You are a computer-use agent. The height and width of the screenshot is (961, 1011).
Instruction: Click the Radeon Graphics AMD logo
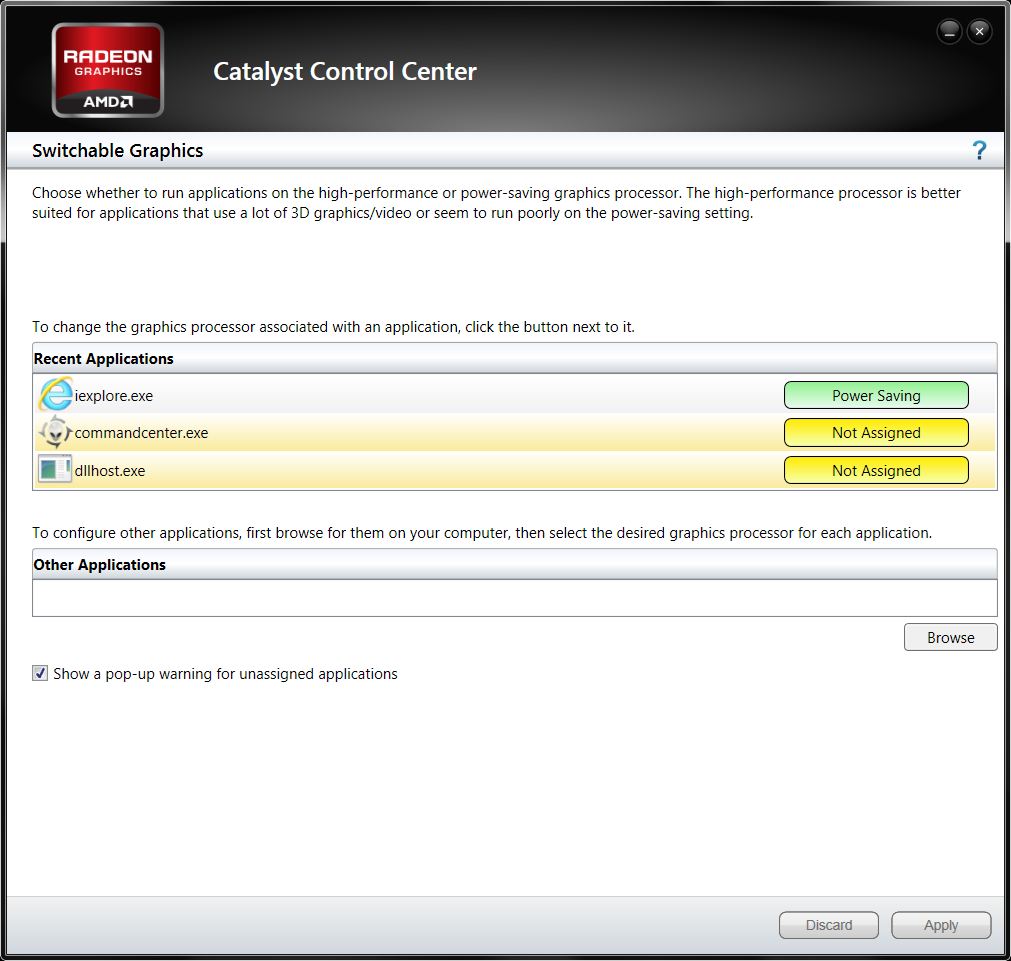coord(107,69)
